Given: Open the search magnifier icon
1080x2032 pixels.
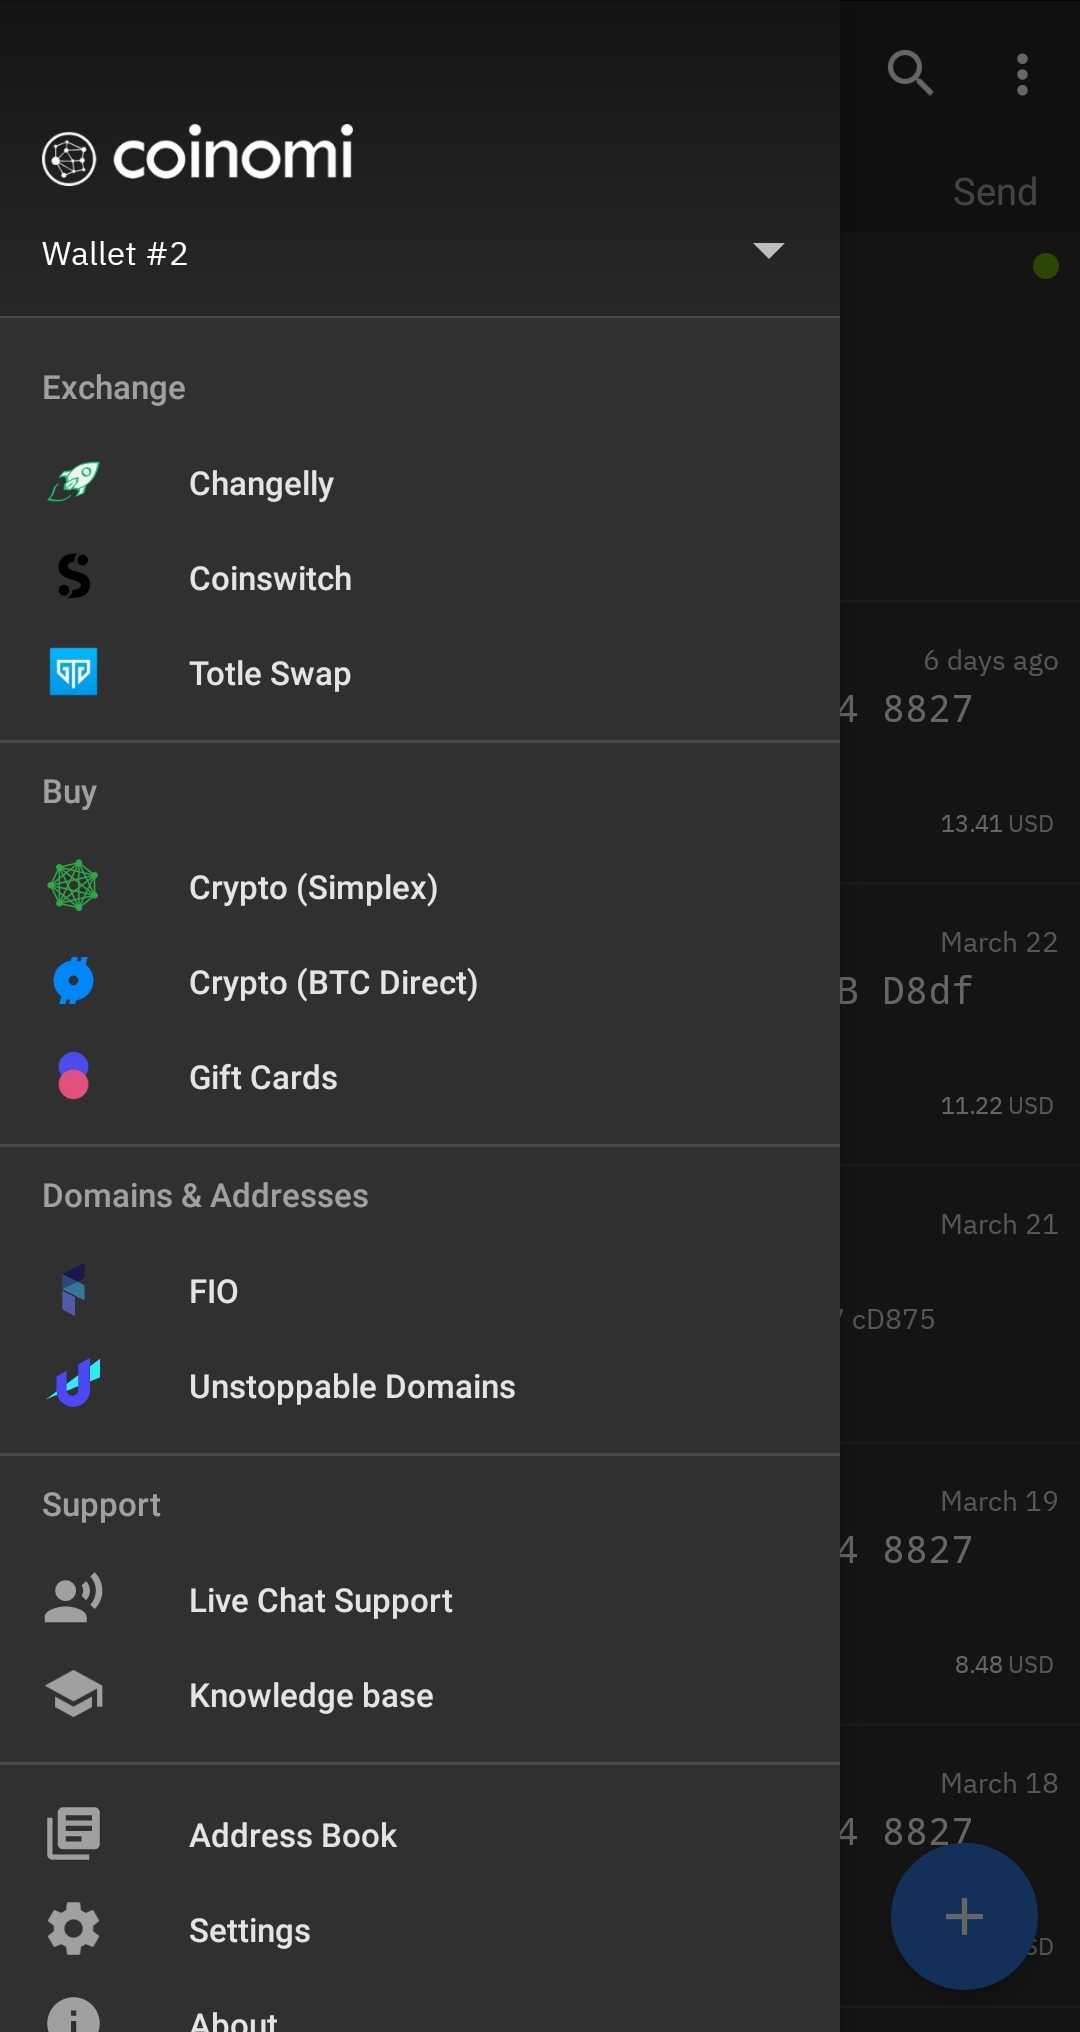Looking at the screenshot, I should point(910,73).
